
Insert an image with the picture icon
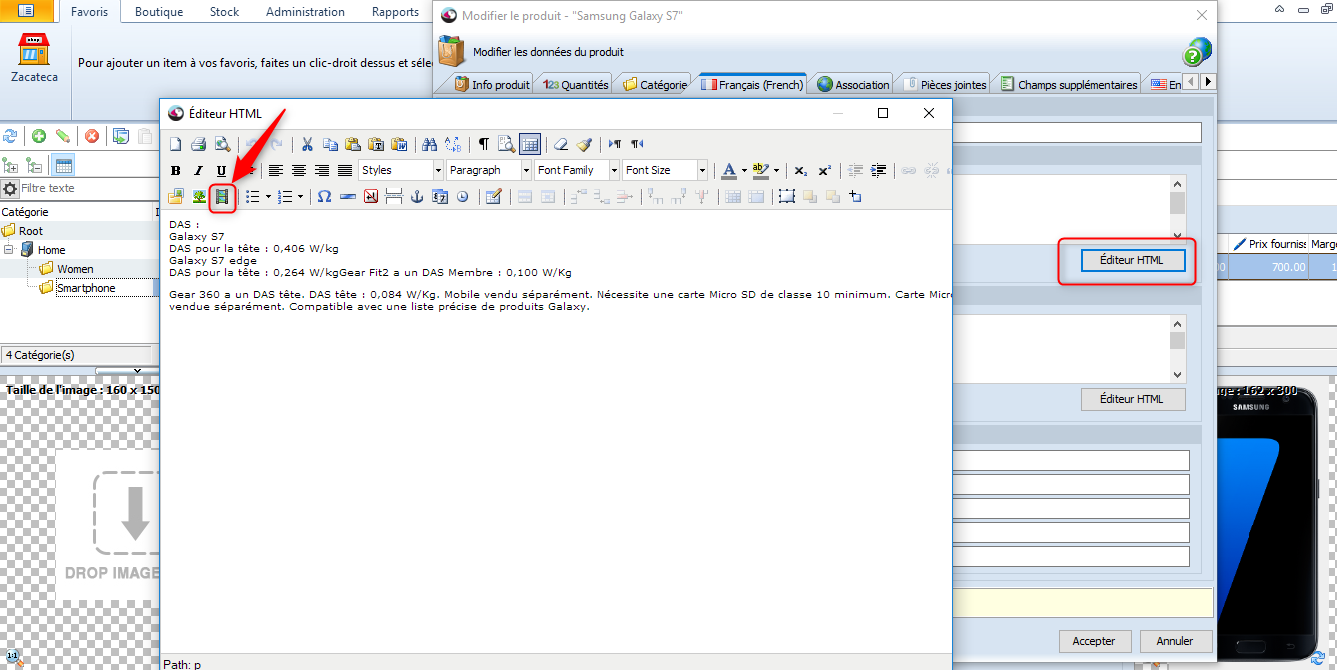[199, 197]
